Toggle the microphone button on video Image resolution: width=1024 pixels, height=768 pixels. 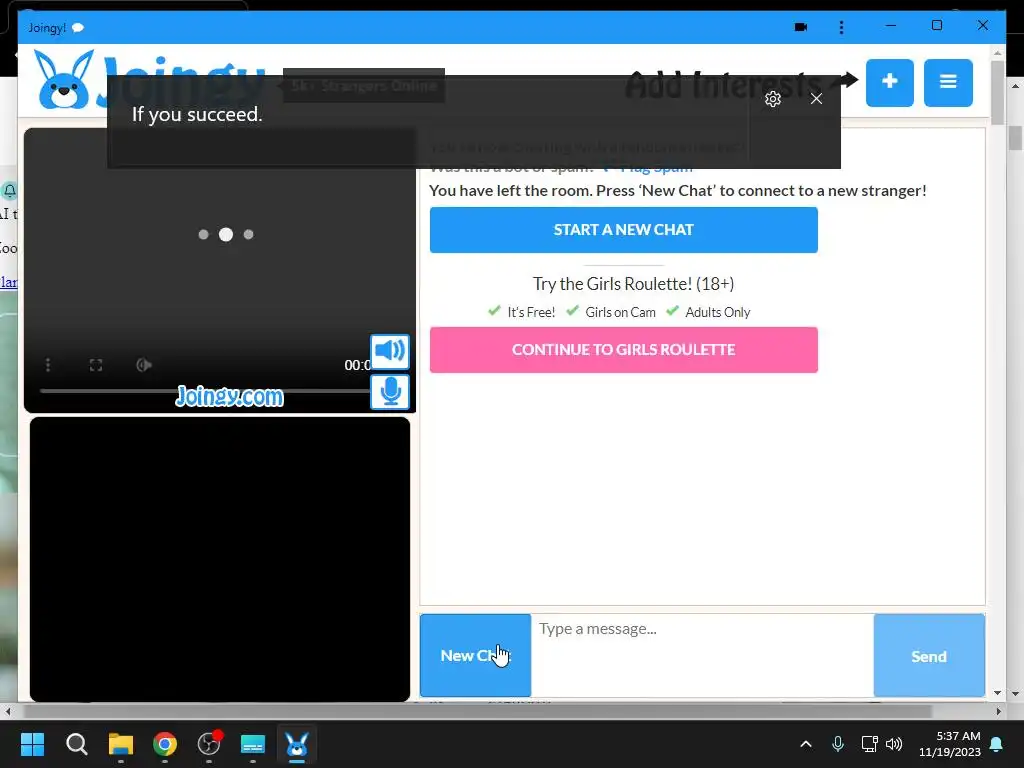coord(390,392)
